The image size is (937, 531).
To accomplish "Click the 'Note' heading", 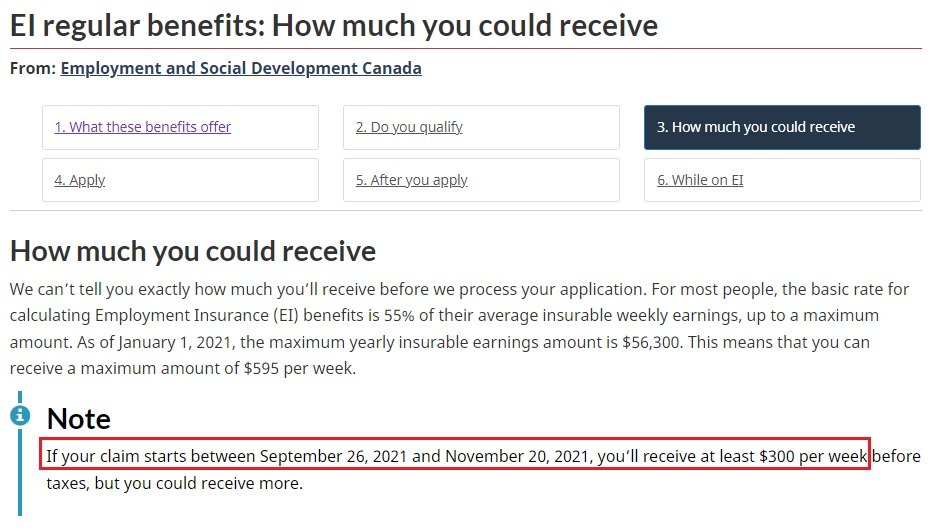I will tap(79, 419).
